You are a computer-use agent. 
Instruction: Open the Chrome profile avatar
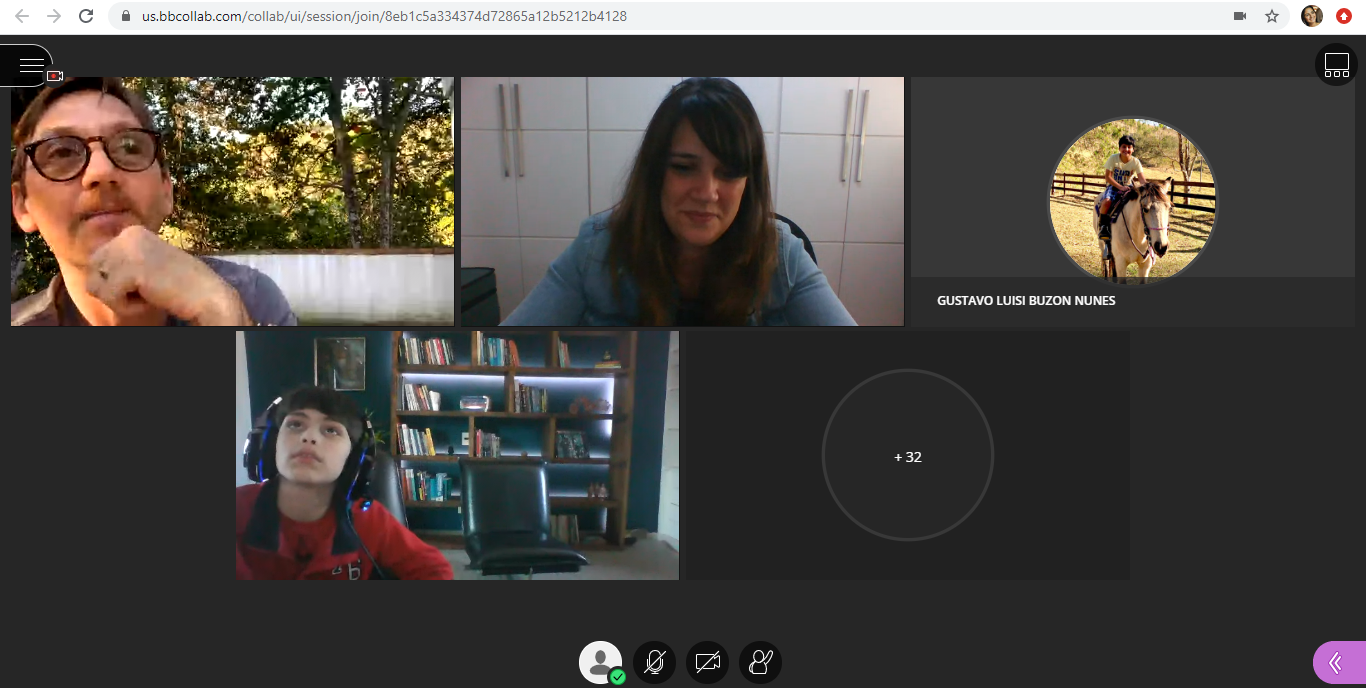1311,16
